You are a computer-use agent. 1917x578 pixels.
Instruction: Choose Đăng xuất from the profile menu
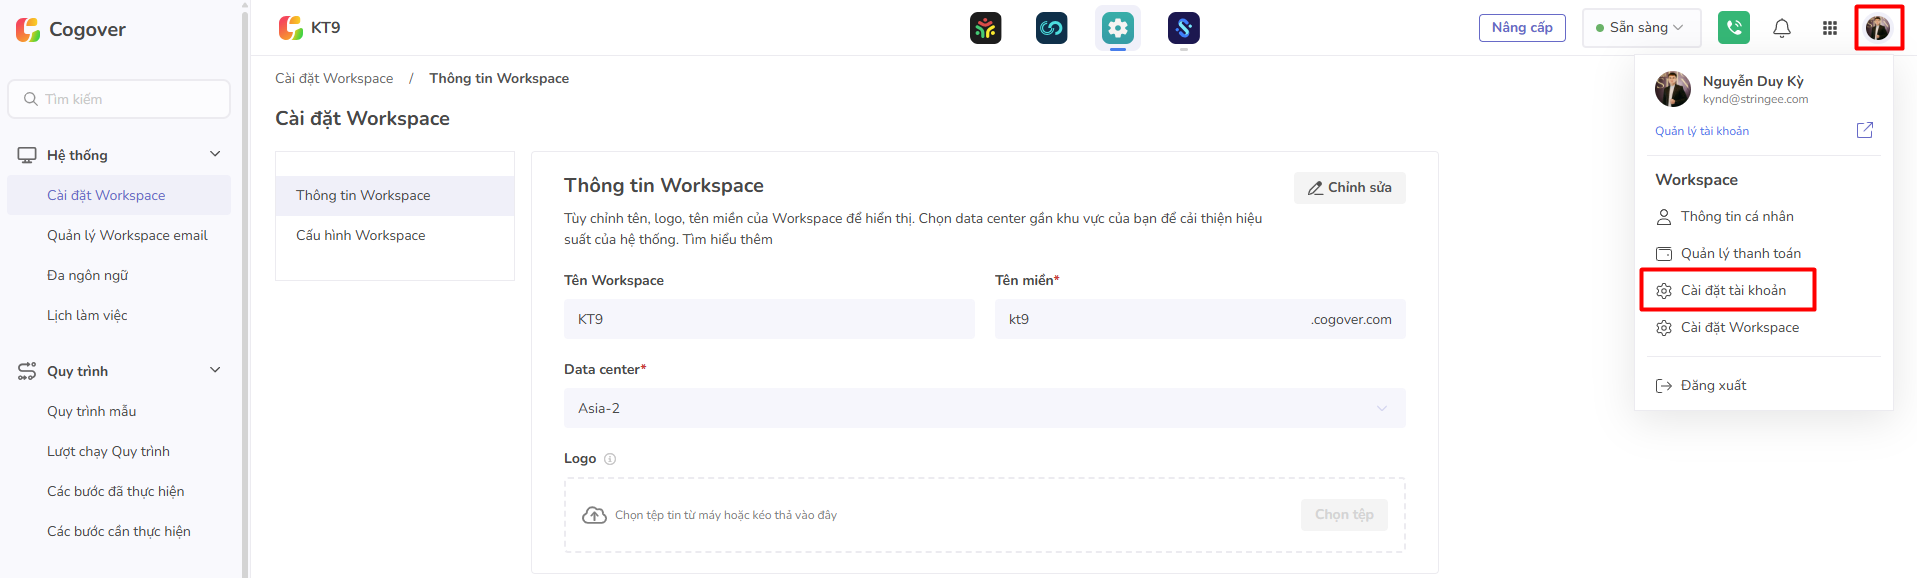(1713, 385)
